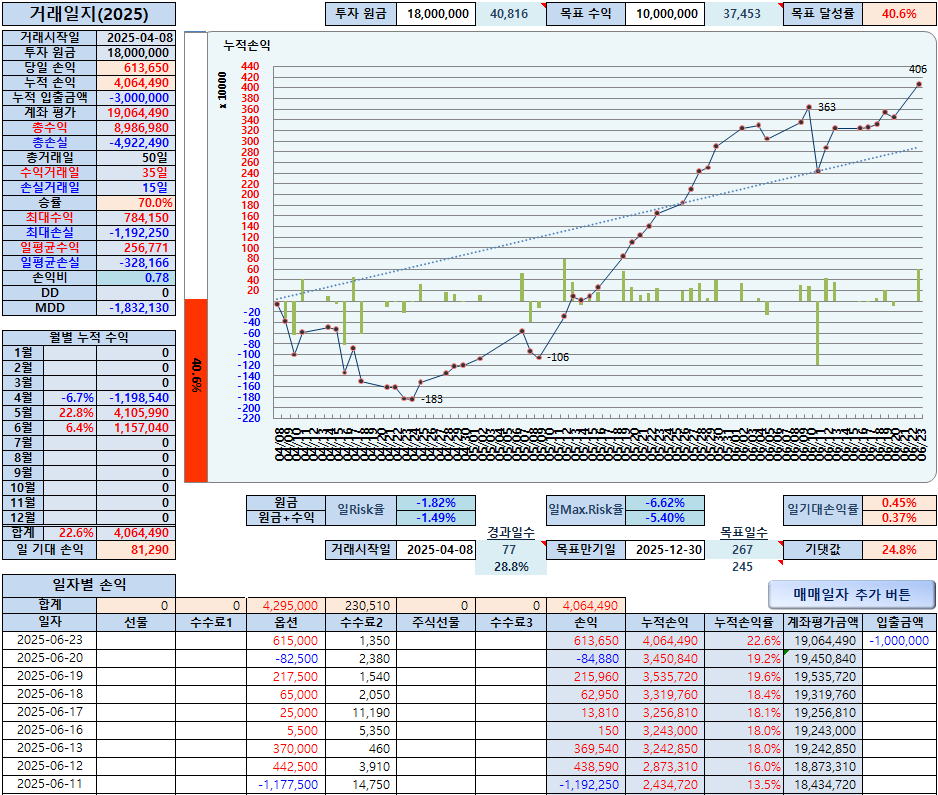Click the 계좌 평가 label cell
This screenshot has height=795, width=938.
point(50,112)
